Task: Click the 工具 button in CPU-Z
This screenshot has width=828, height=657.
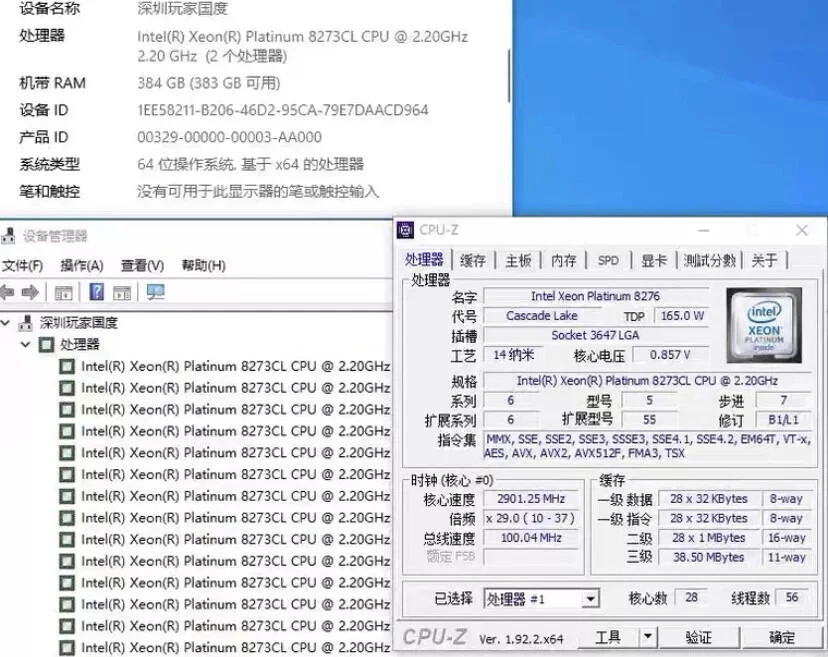Action: pyautogui.click(x=608, y=637)
